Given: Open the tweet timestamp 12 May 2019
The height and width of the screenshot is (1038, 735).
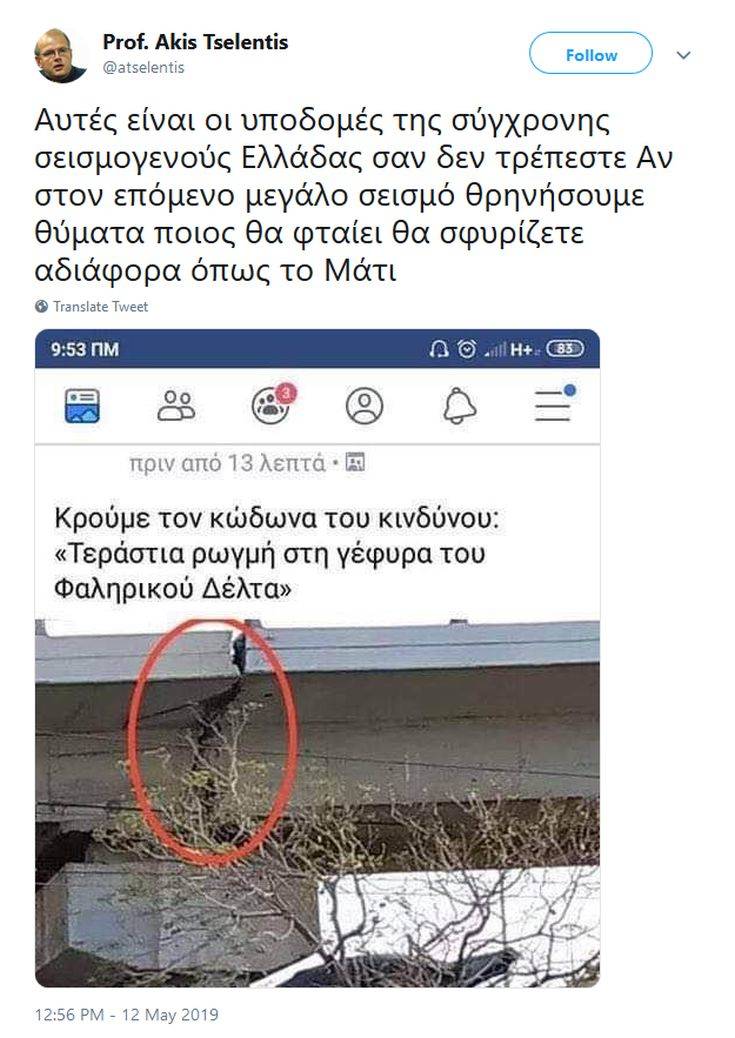Looking at the screenshot, I should click(x=126, y=1014).
